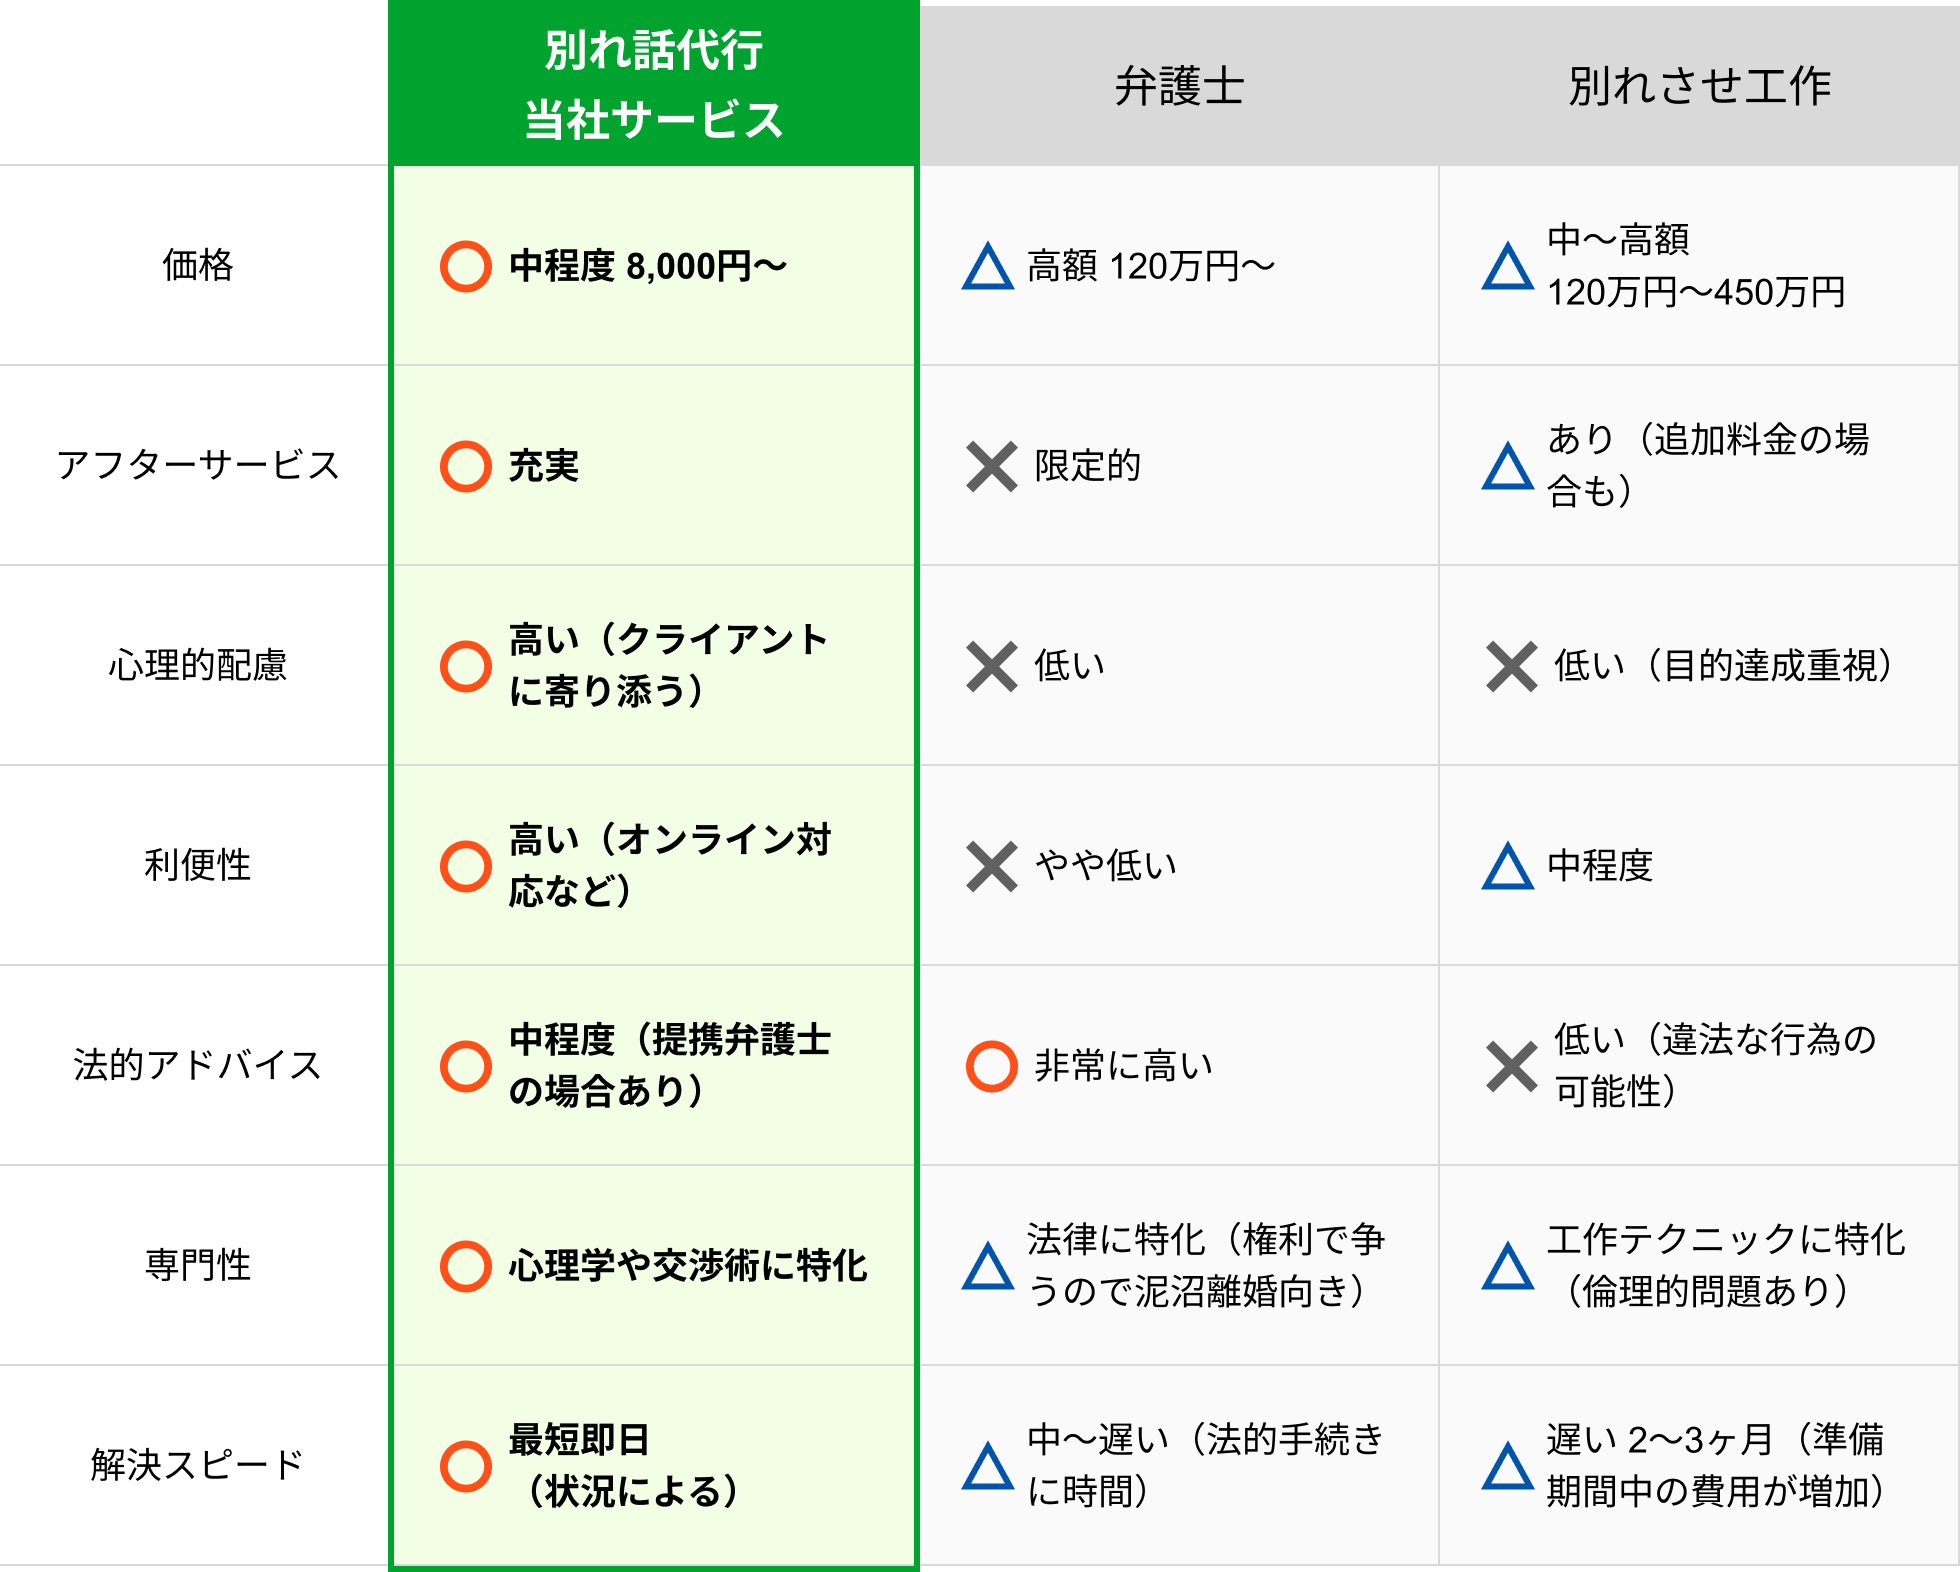The image size is (1960, 1572).
Task: Click the orange circle beside 最短即日
Action: 466,1466
